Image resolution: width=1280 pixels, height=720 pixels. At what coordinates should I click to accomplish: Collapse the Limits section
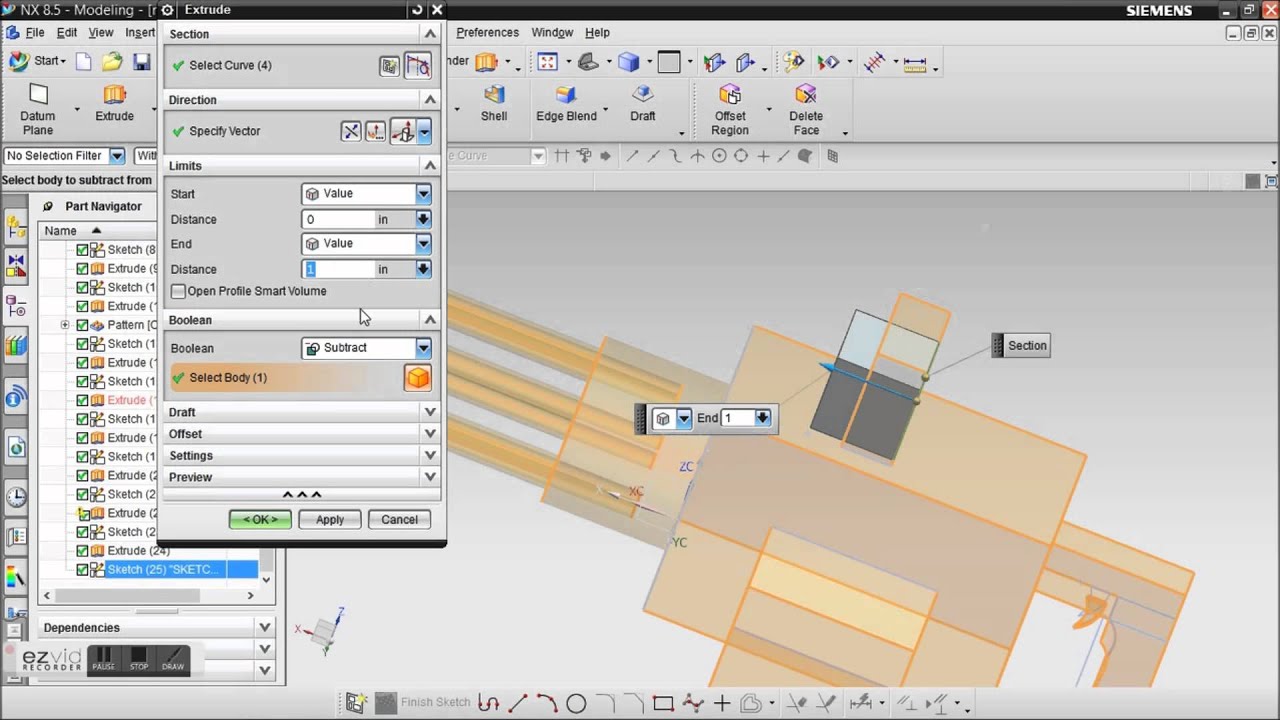tap(430, 165)
